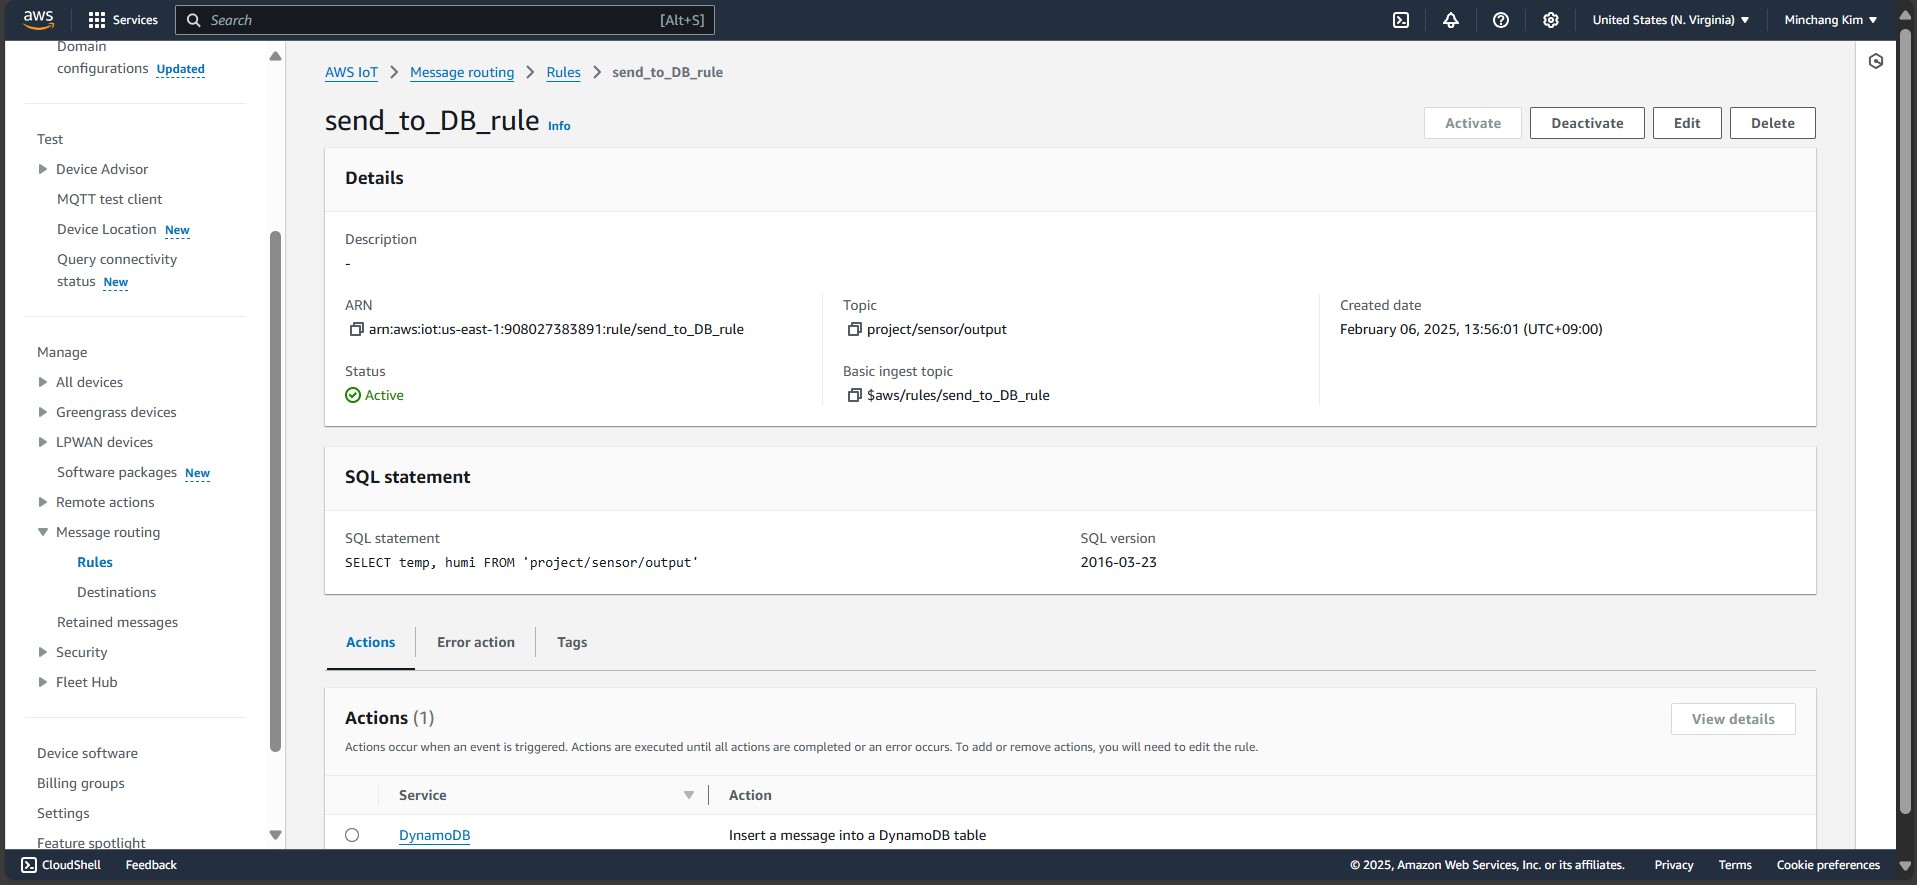The height and width of the screenshot is (885, 1917).
Task: Copy the project/sensor/output topic
Action: tap(854, 329)
